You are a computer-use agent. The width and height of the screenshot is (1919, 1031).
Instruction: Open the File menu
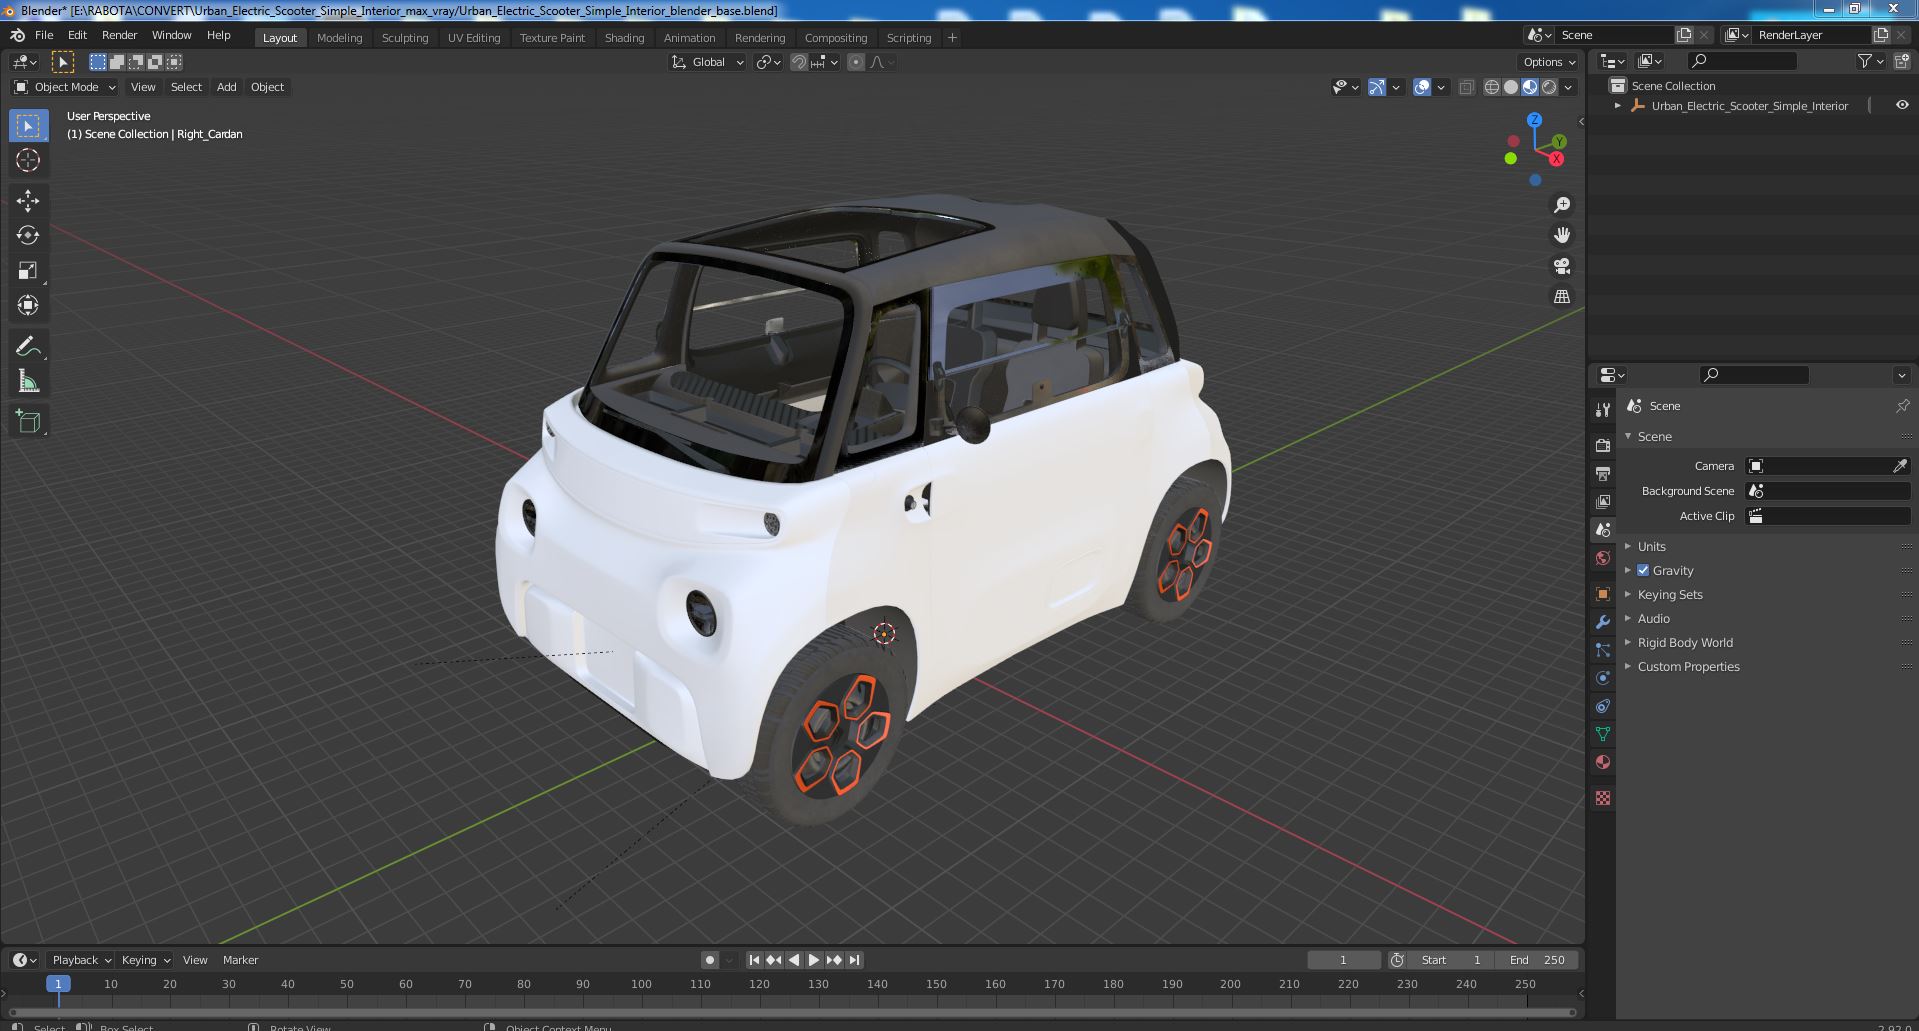(44, 35)
